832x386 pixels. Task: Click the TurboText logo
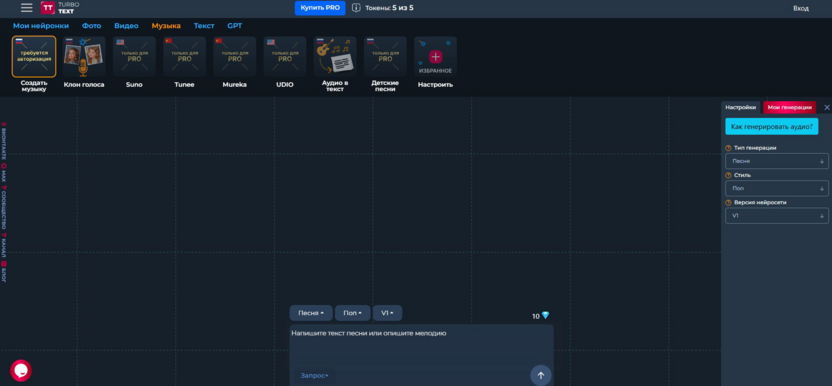pos(60,8)
